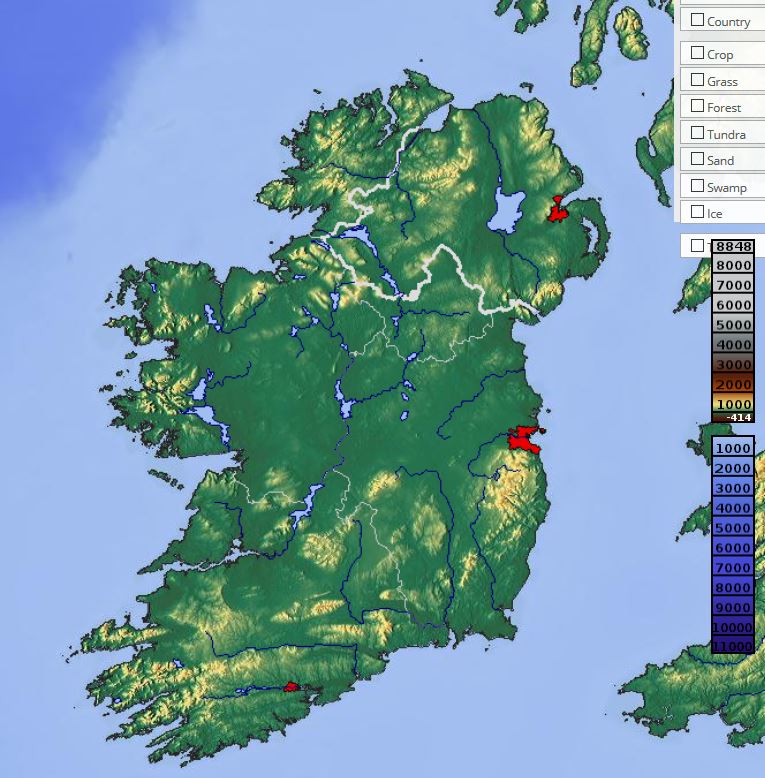
Task: Select the 11000 deepest depth swatch
Action: pyautogui.click(x=733, y=647)
